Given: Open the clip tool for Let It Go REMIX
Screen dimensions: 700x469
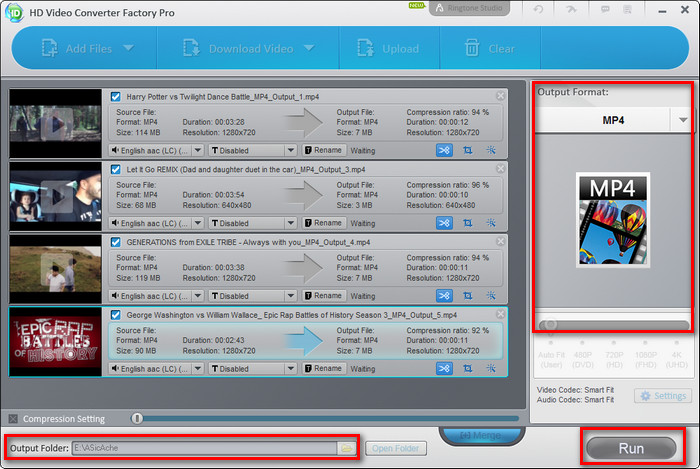Looking at the screenshot, I should (444, 223).
